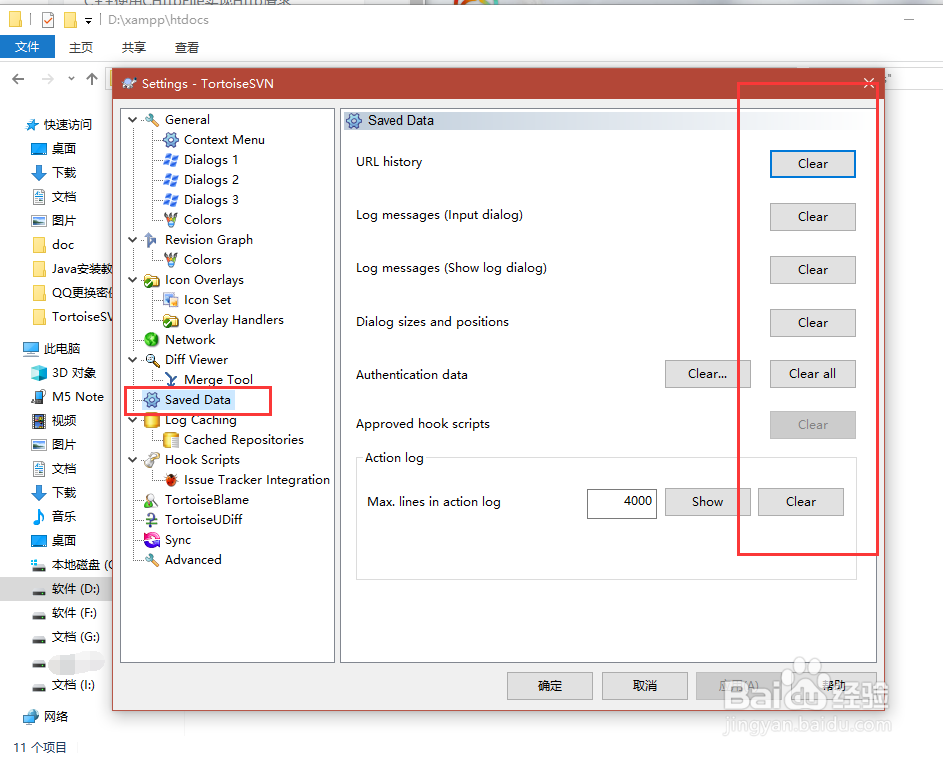Clear Log messages (Show log dialog)
Screen dimensions: 943x758
tap(812, 270)
